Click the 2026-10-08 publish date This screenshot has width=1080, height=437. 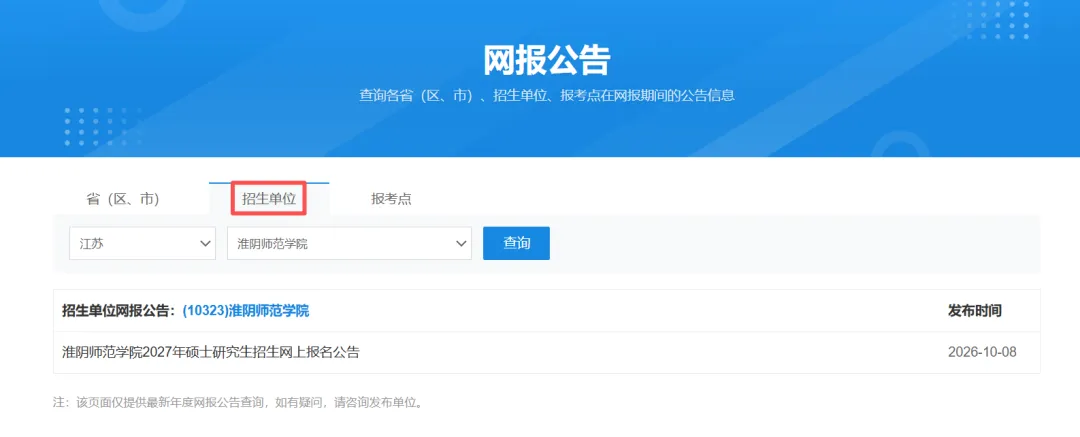point(982,352)
